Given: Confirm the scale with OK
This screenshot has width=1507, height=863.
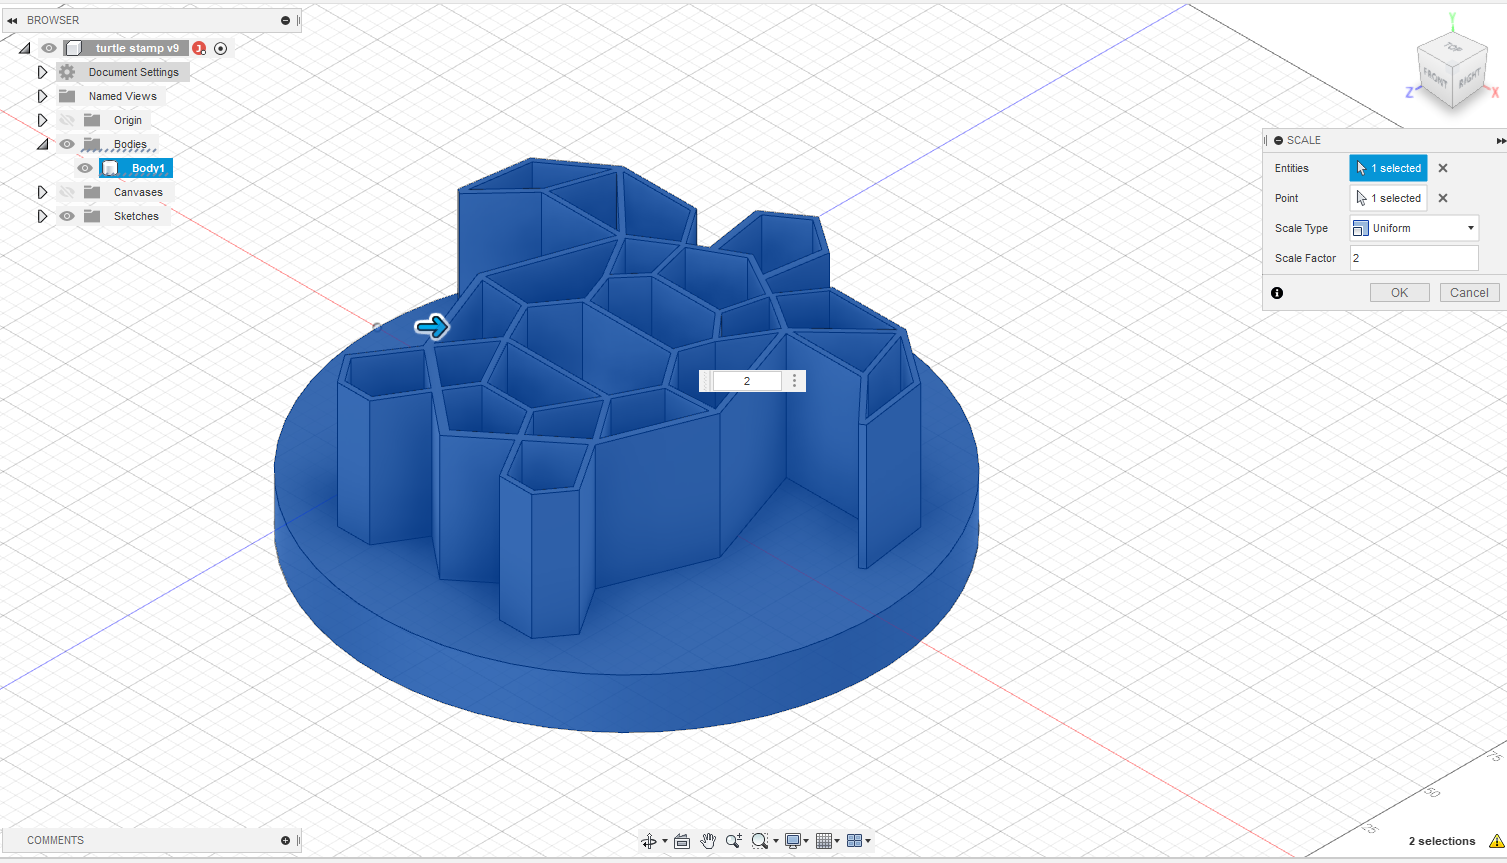Looking at the screenshot, I should pos(1399,293).
